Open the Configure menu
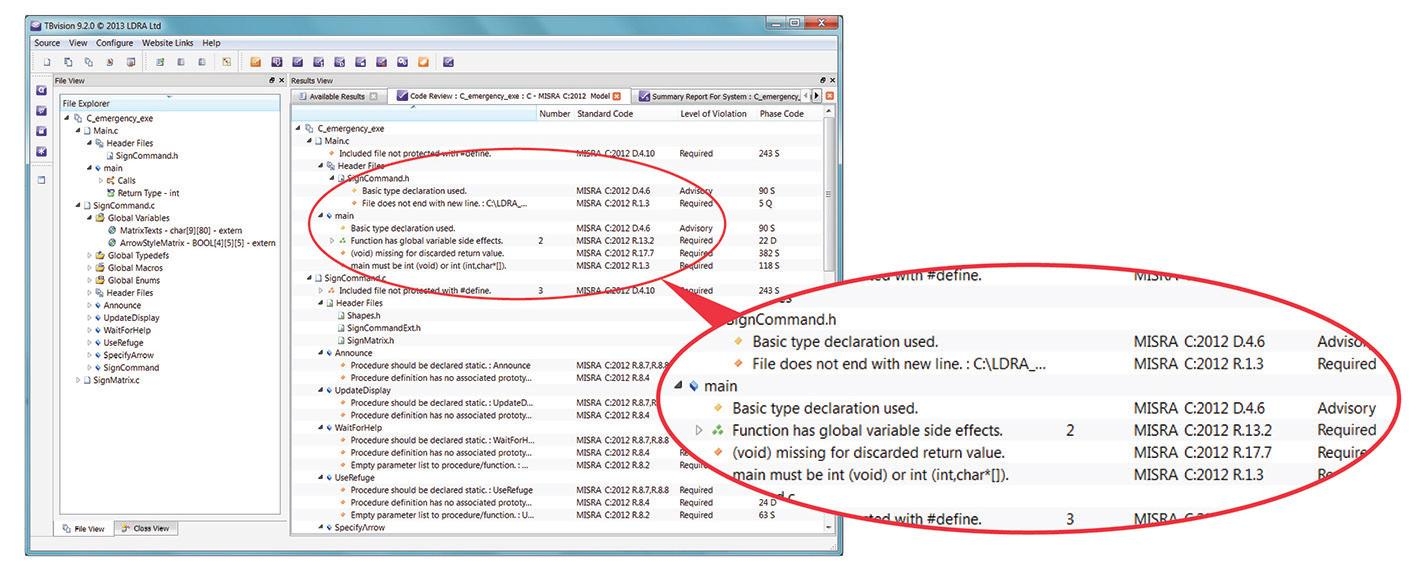The height and width of the screenshot is (582, 1417). [115, 43]
